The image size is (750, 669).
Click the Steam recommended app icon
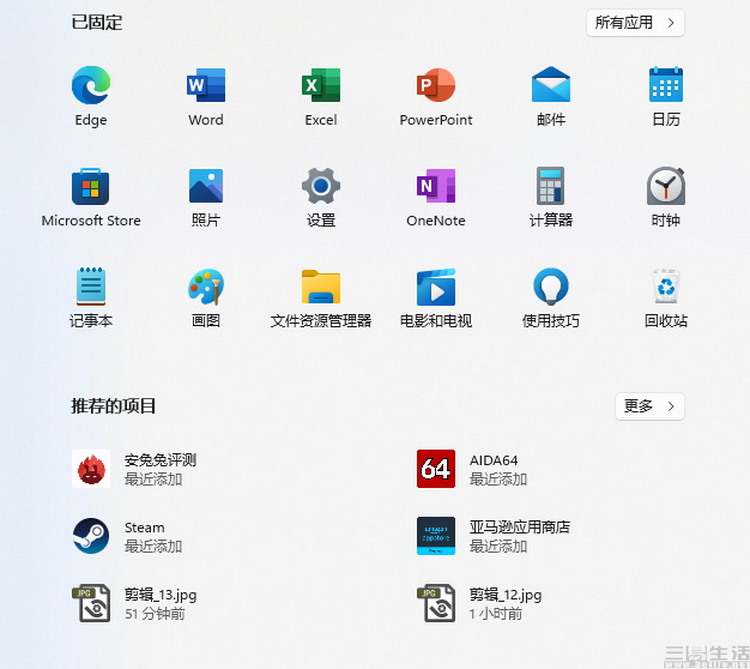pyautogui.click(x=91, y=536)
